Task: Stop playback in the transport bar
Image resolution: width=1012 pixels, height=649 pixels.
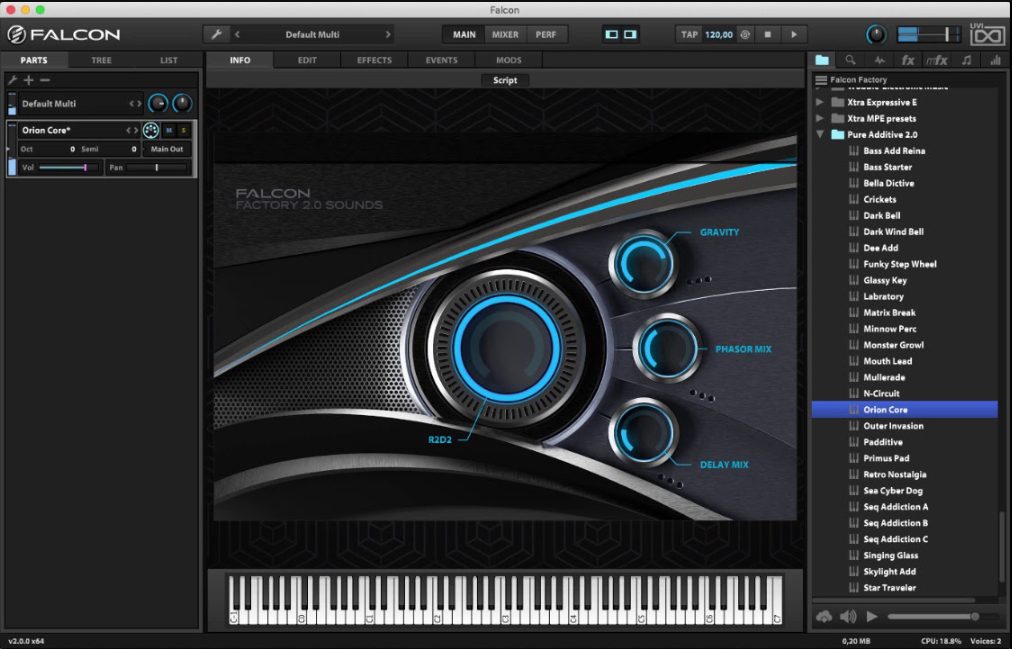Action: (767, 34)
